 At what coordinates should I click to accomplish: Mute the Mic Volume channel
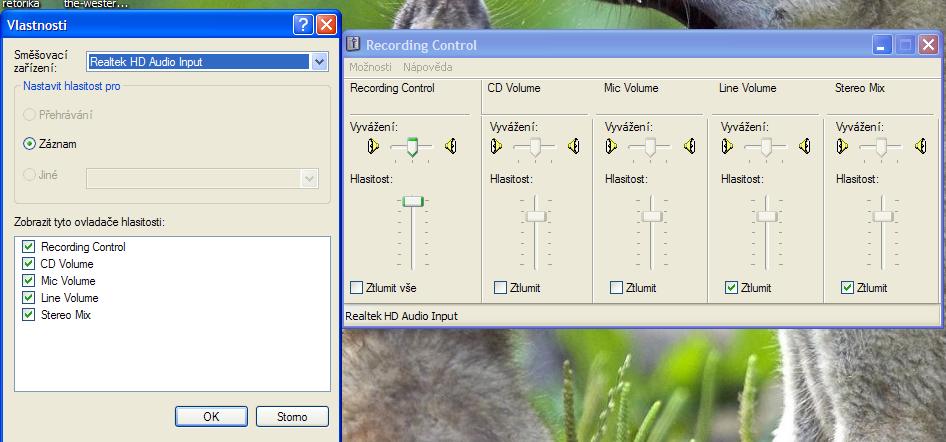pos(616,288)
